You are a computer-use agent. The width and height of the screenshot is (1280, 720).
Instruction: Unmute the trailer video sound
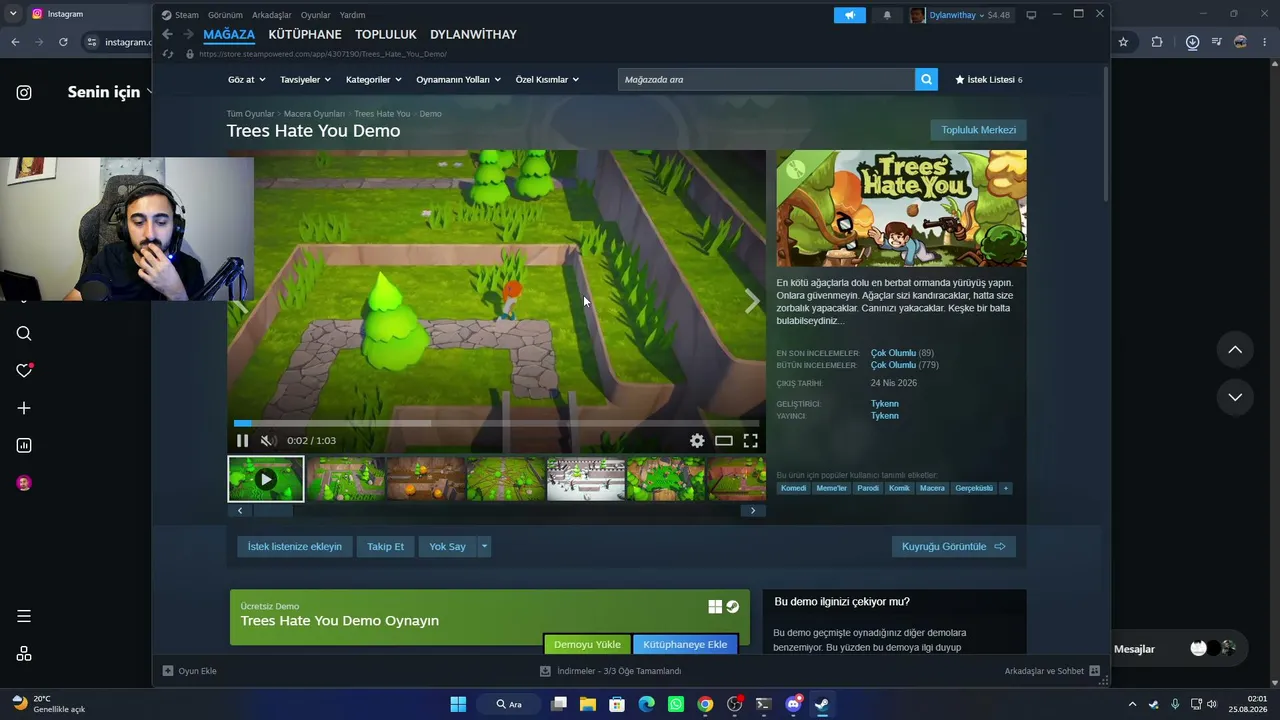[267, 440]
